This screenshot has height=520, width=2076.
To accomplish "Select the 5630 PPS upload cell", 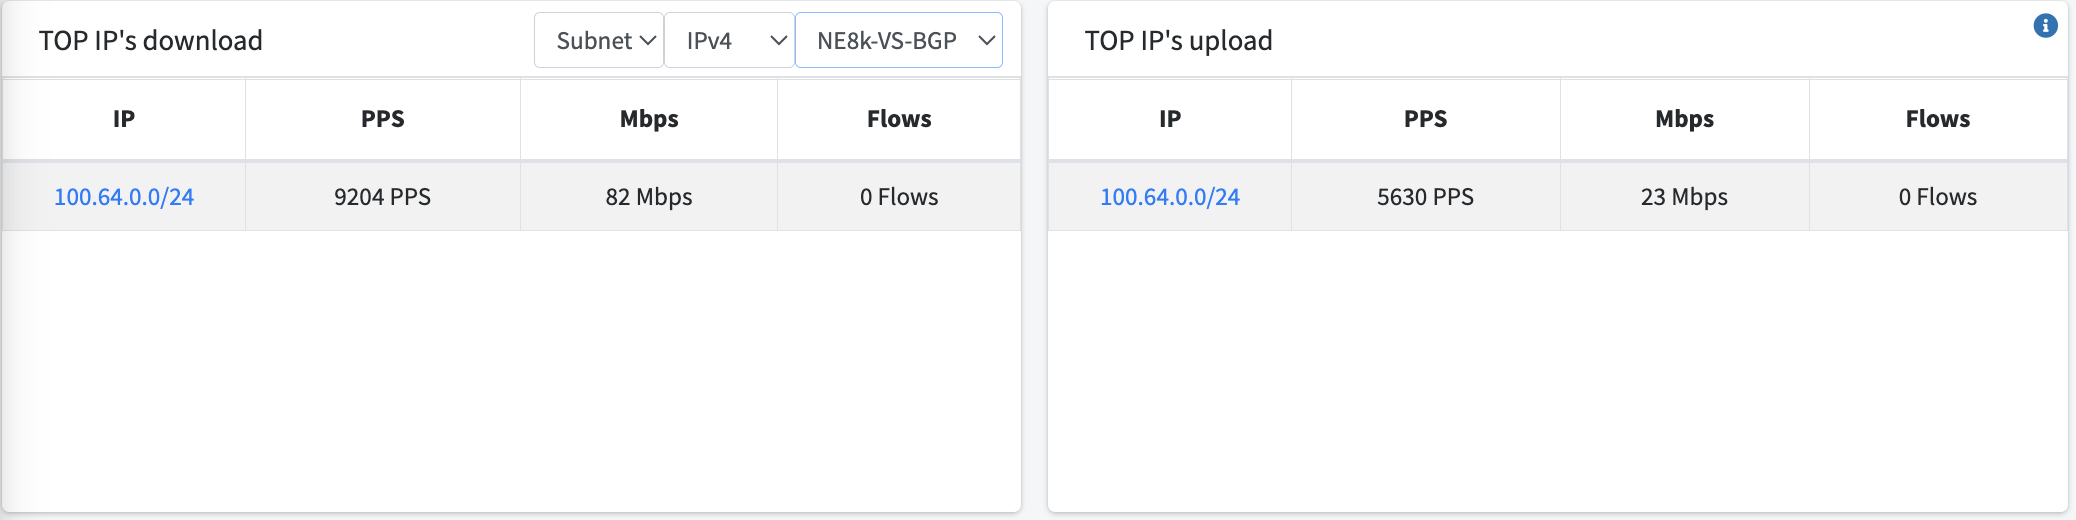I will pyautogui.click(x=1426, y=197).
